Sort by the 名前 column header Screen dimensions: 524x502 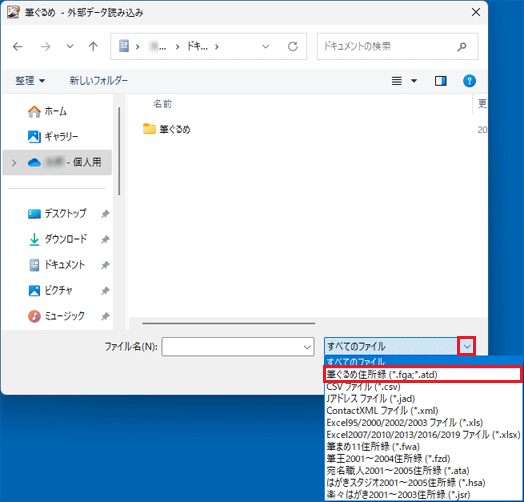tap(162, 104)
